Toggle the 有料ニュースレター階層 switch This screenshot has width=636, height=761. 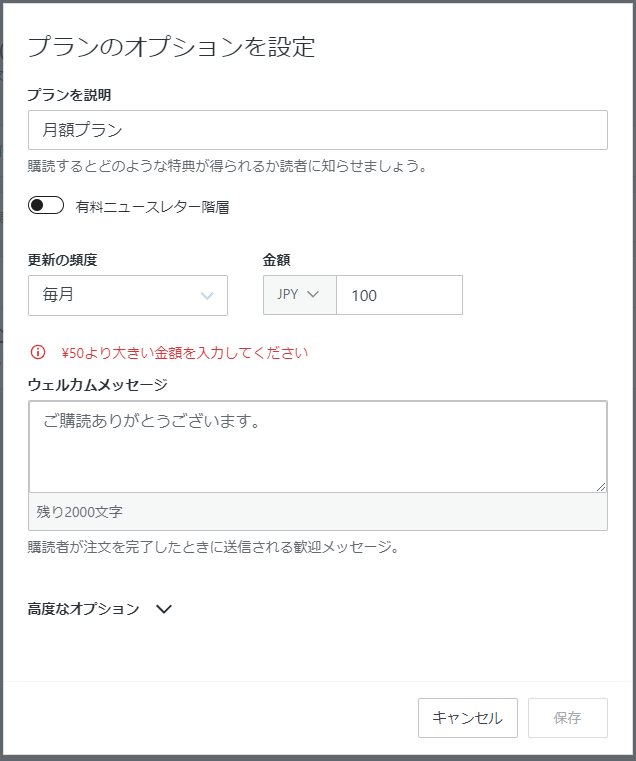tap(46, 206)
